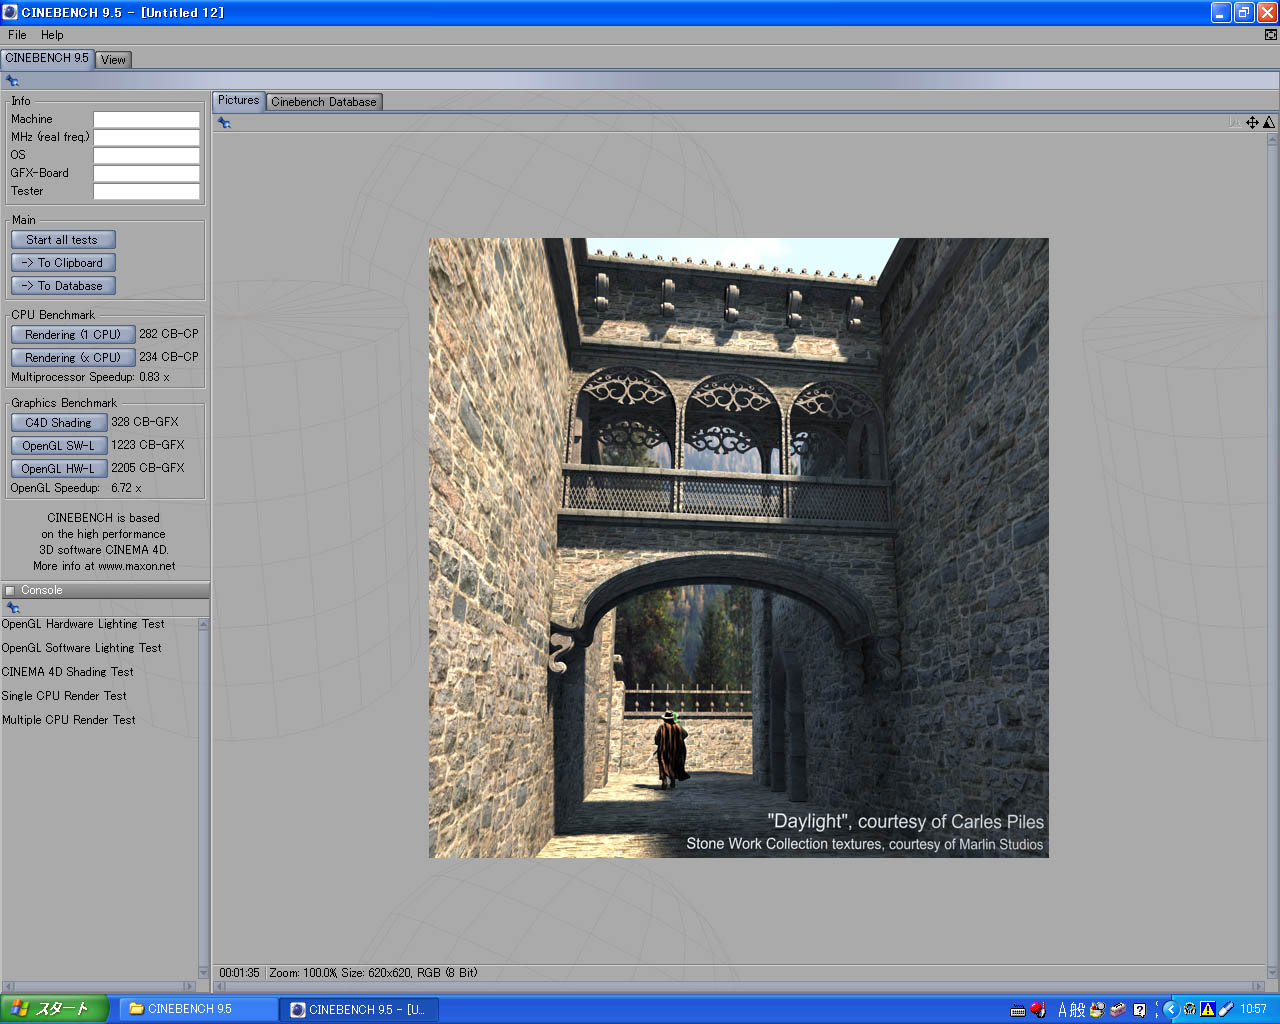Click the console scroll up arrow
1280x1024 pixels.
(204, 624)
